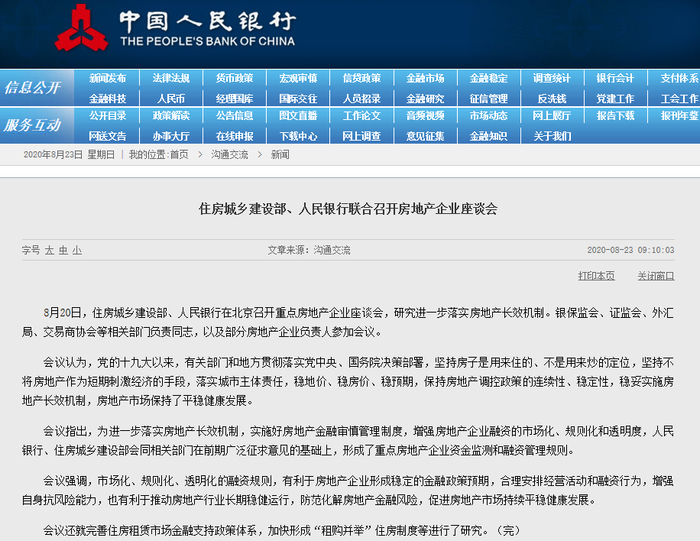Screen dimensions: 700x541
Task: Open 货币政策 navigation item
Action: point(234,78)
